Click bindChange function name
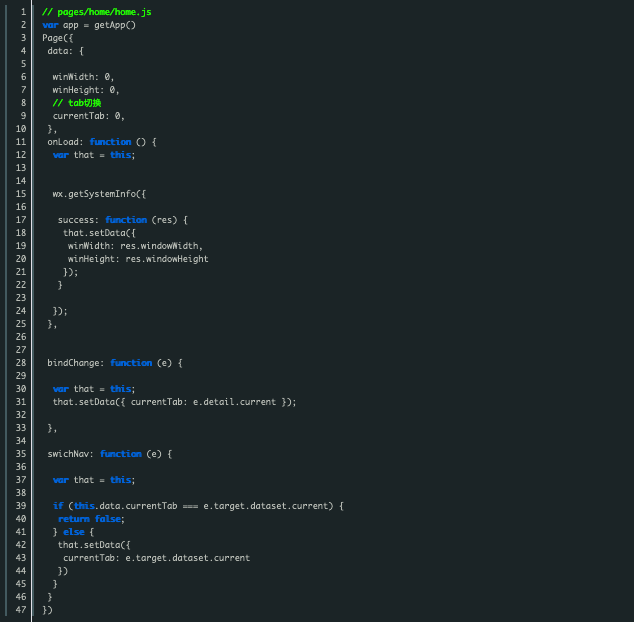The width and height of the screenshot is (634, 622). click(x=73, y=363)
